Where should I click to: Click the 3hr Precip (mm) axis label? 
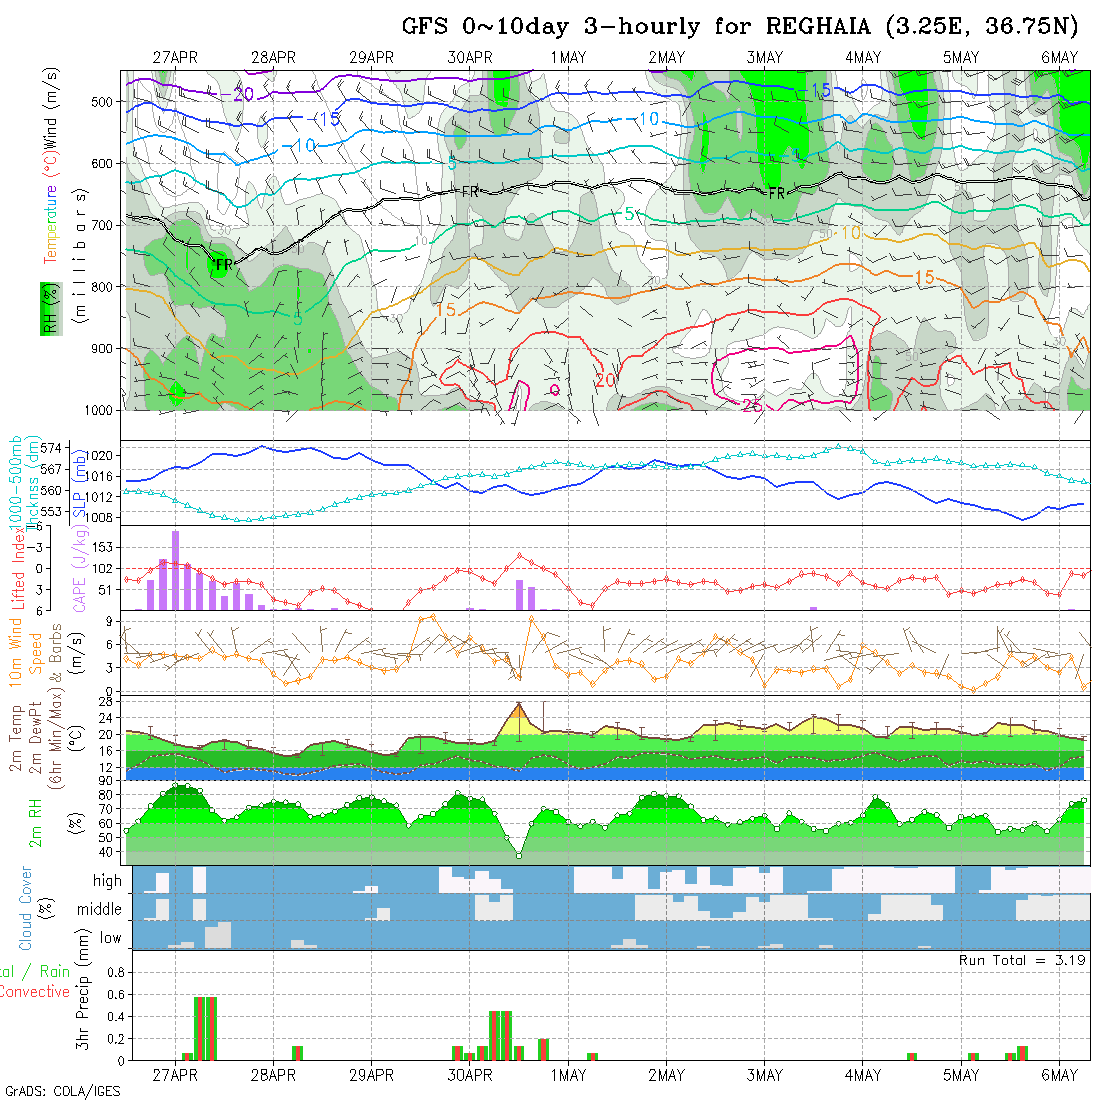[x=82, y=990]
